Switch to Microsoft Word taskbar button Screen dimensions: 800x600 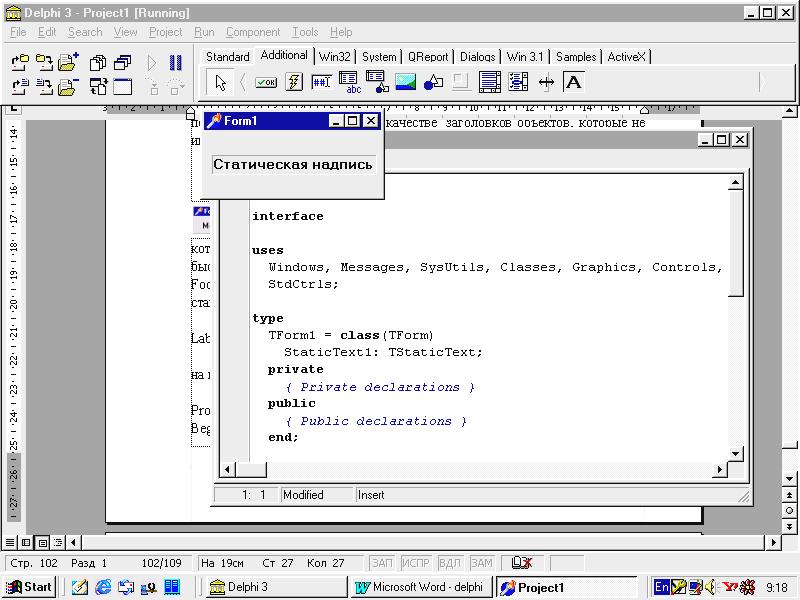point(421,587)
